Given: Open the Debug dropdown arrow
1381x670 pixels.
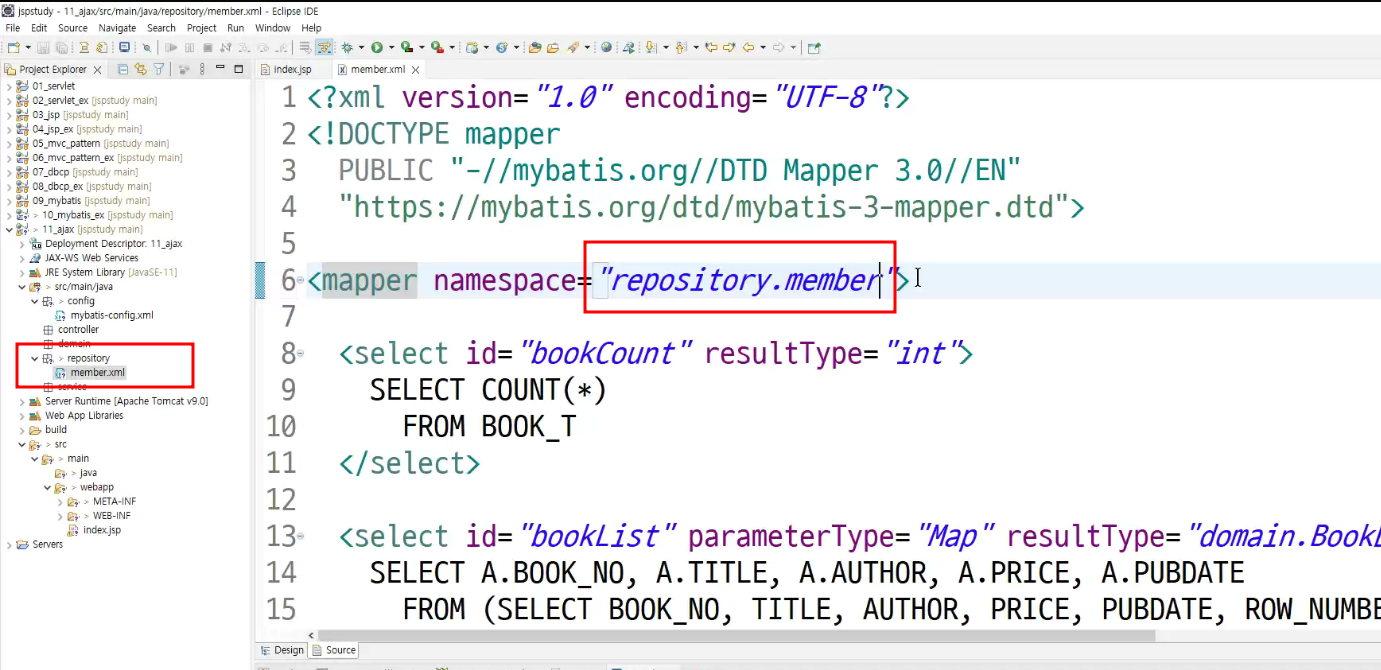Looking at the screenshot, I should [361, 47].
